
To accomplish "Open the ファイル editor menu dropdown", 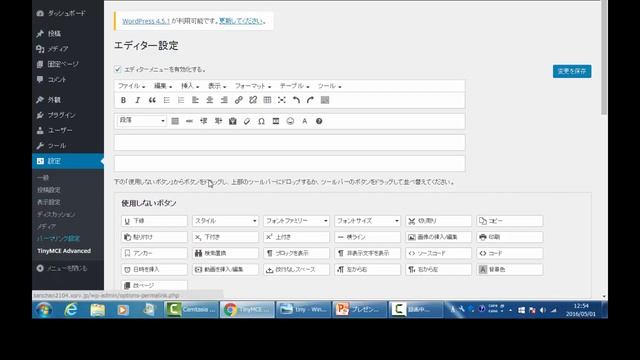I will click(131, 86).
